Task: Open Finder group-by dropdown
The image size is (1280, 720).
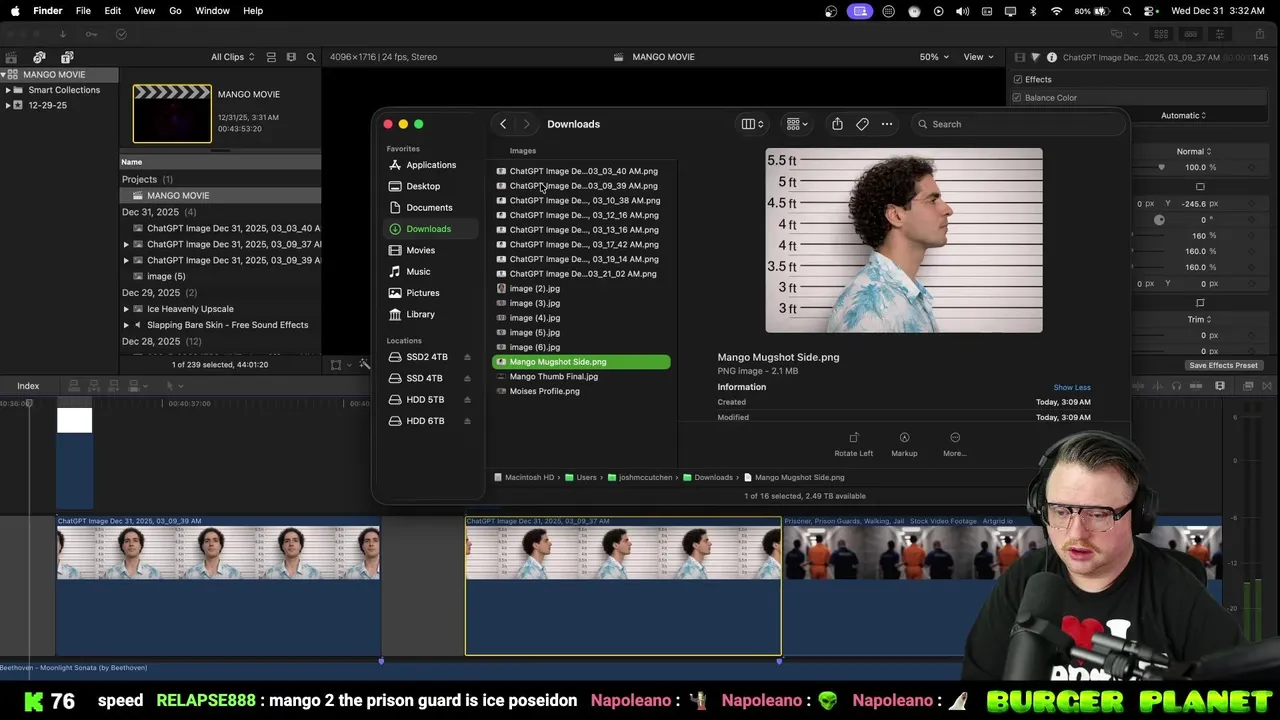Action: [x=797, y=124]
